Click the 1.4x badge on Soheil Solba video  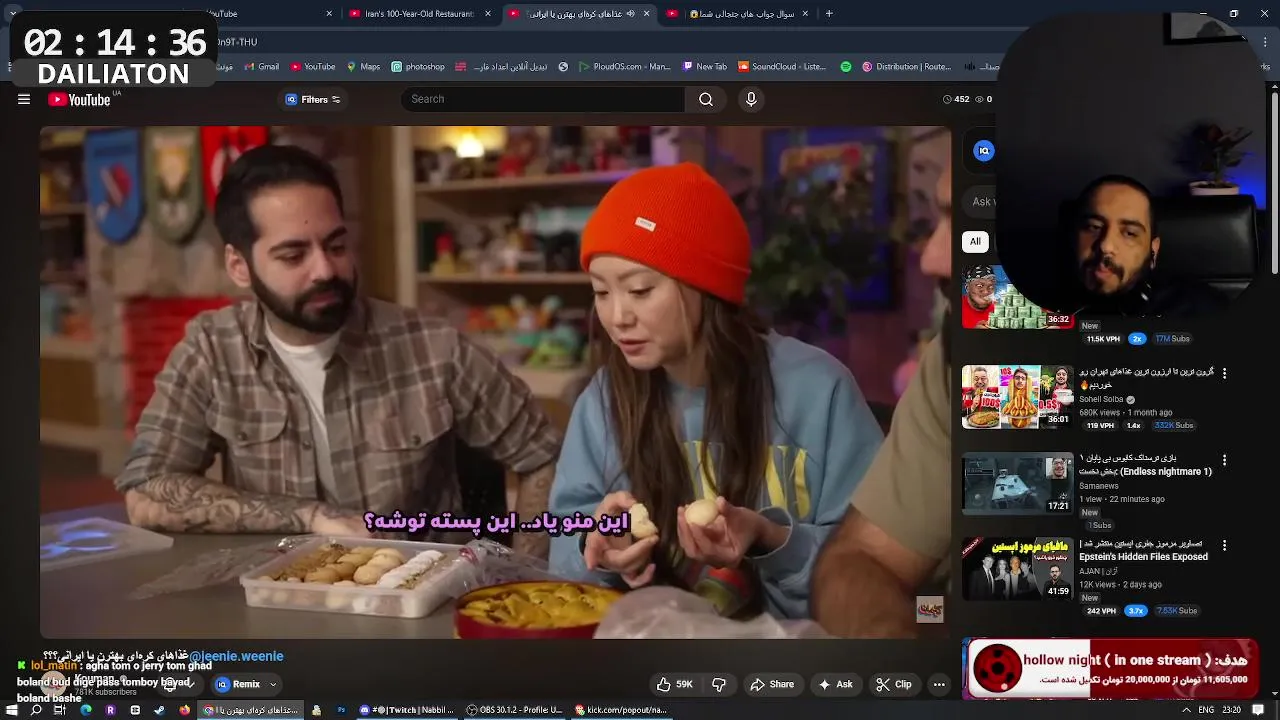1134,425
